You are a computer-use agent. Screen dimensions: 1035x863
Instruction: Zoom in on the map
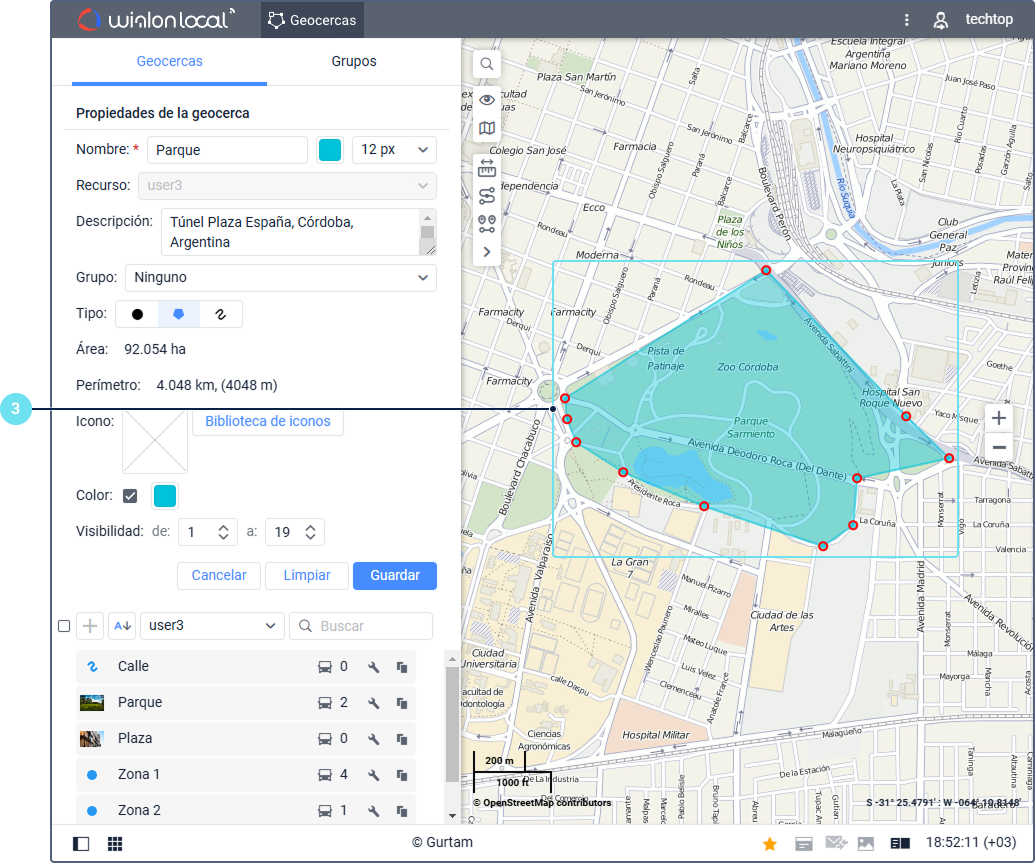(998, 418)
